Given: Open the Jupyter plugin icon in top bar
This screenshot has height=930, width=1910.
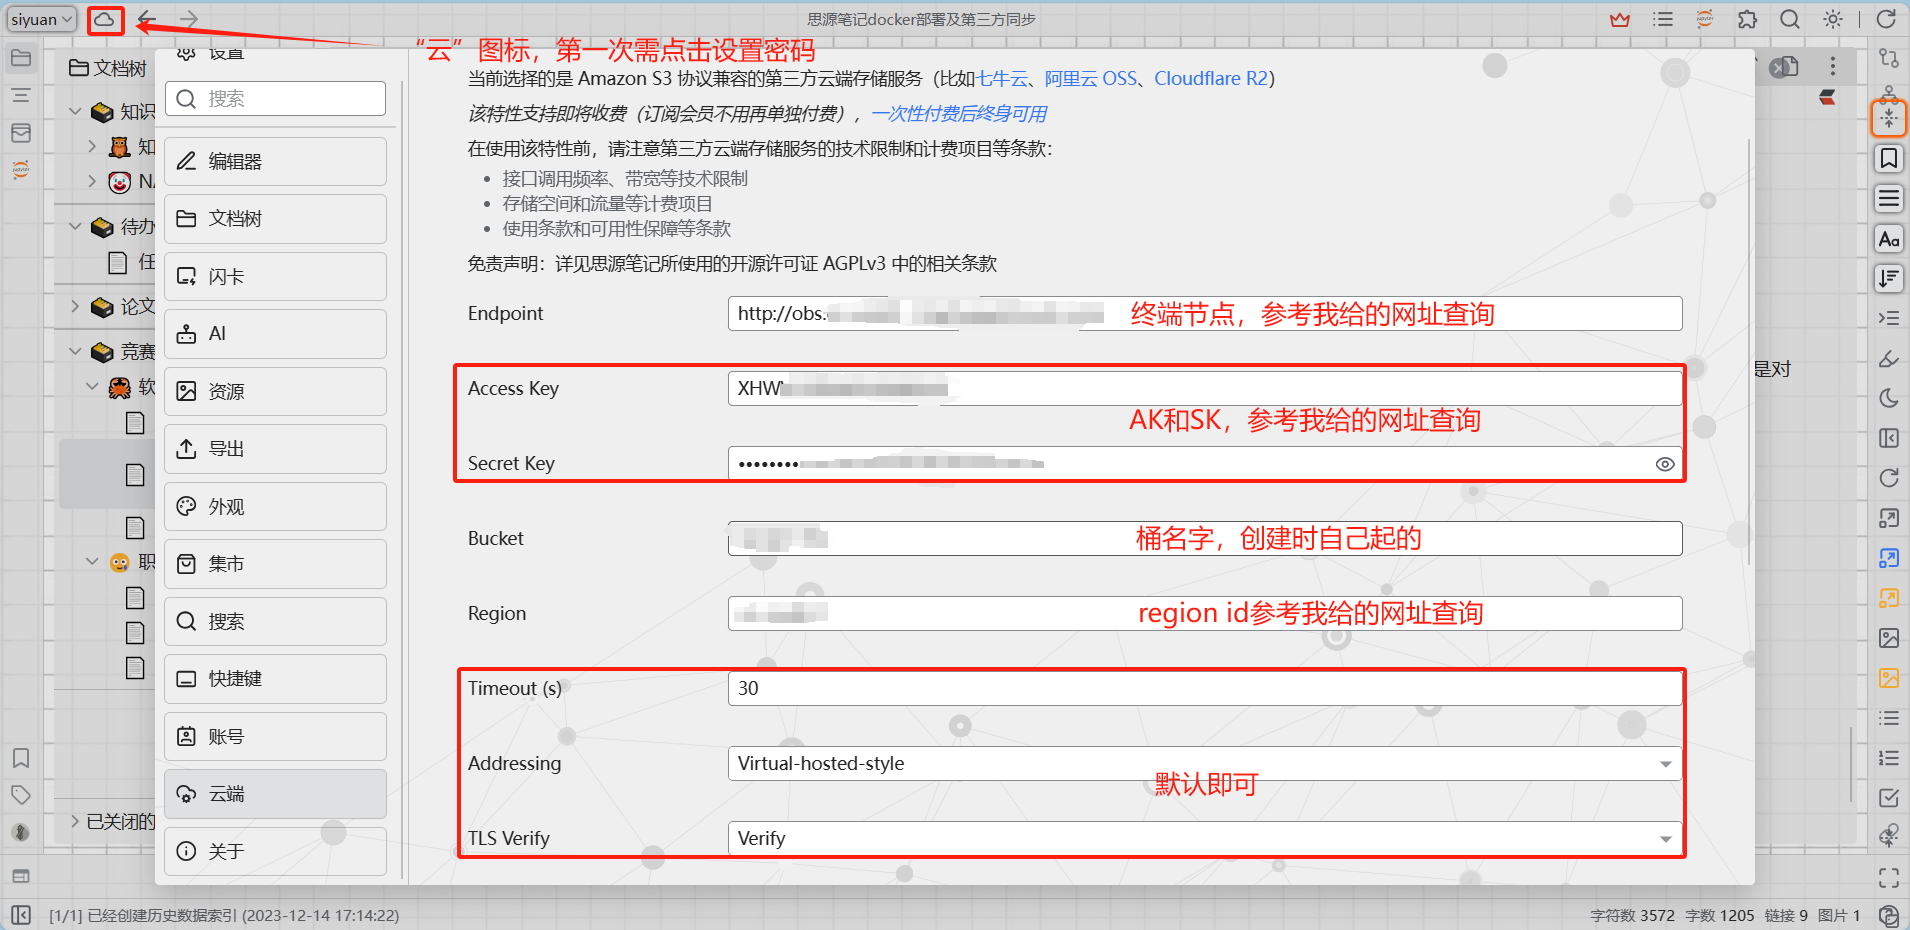Looking at the screenshot, I should click(x=1705, y=19).
